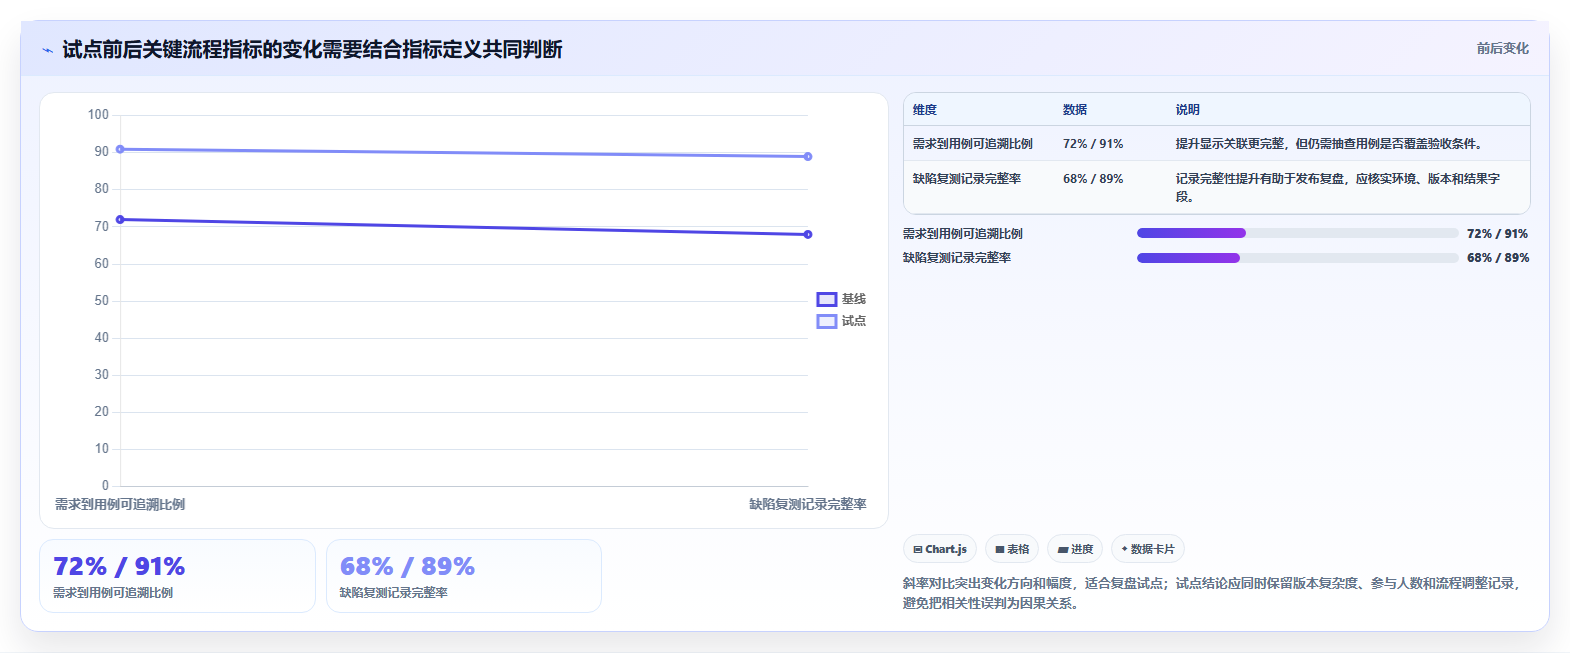Viewport: 1570px width, 653px height.
Task: Click progress bar for 缺陷复测记录完整率
Action: point(1297,258)
